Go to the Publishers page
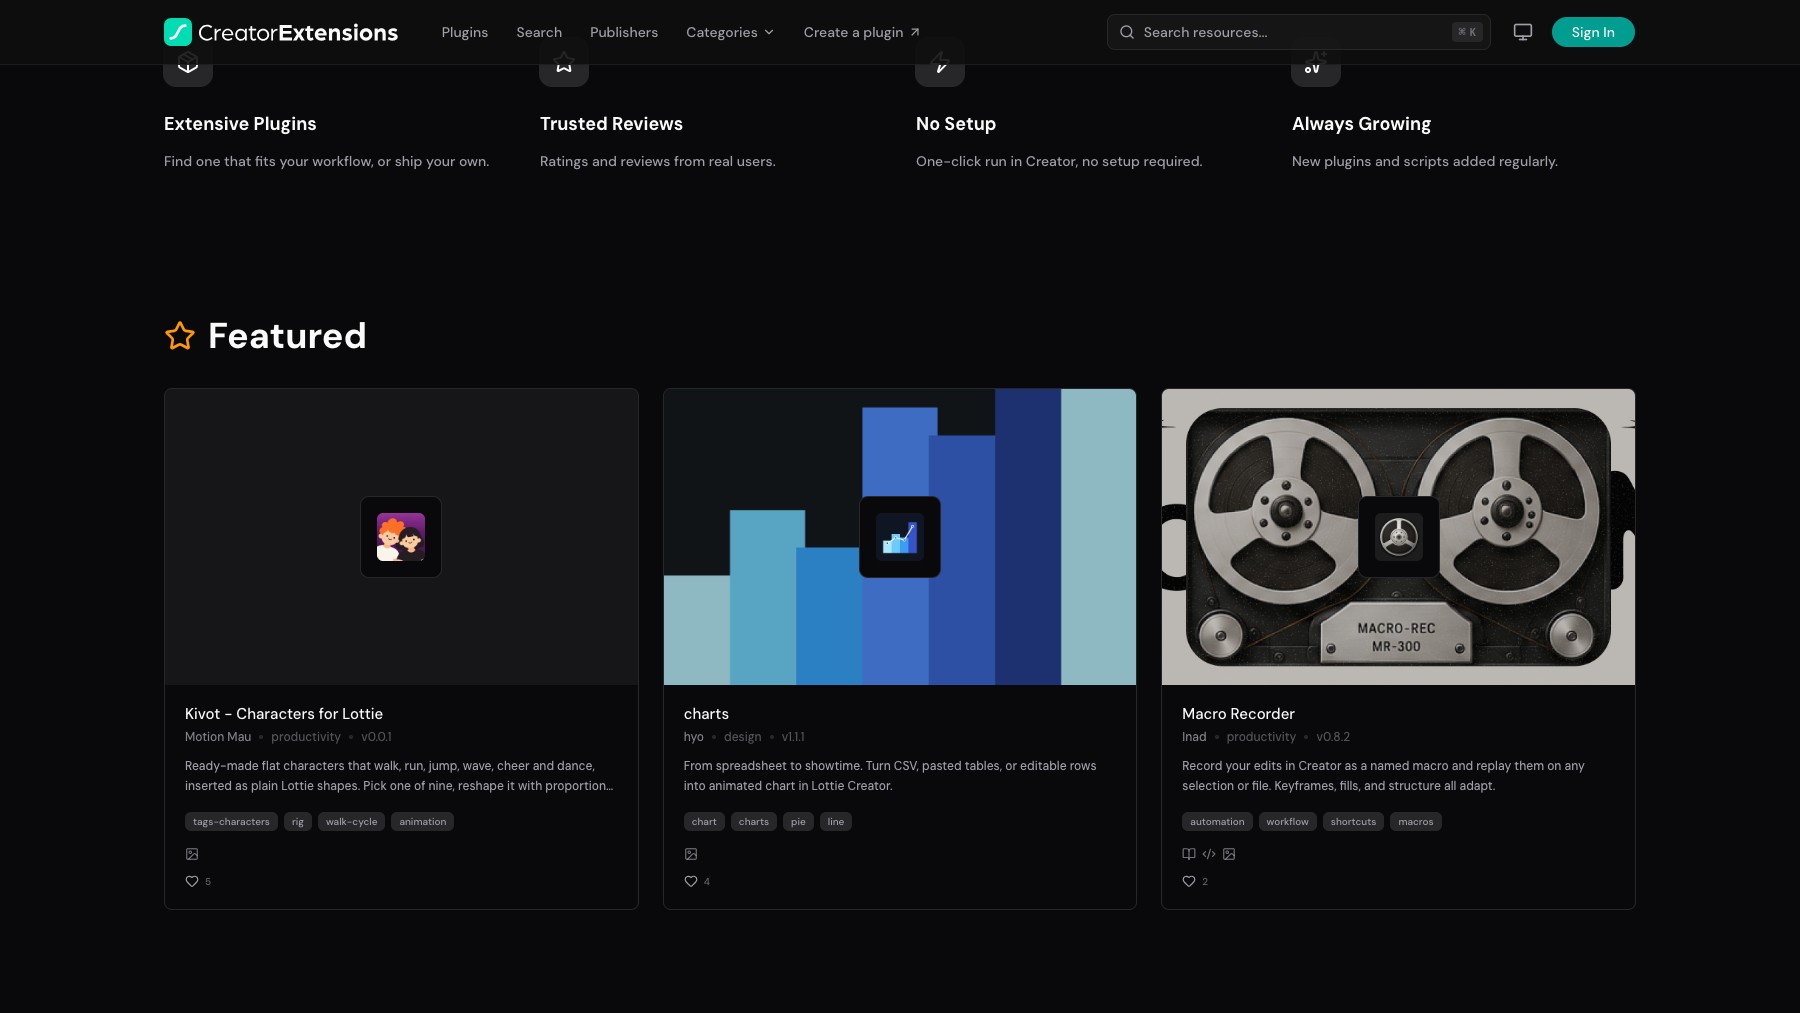 pos(624,32)
